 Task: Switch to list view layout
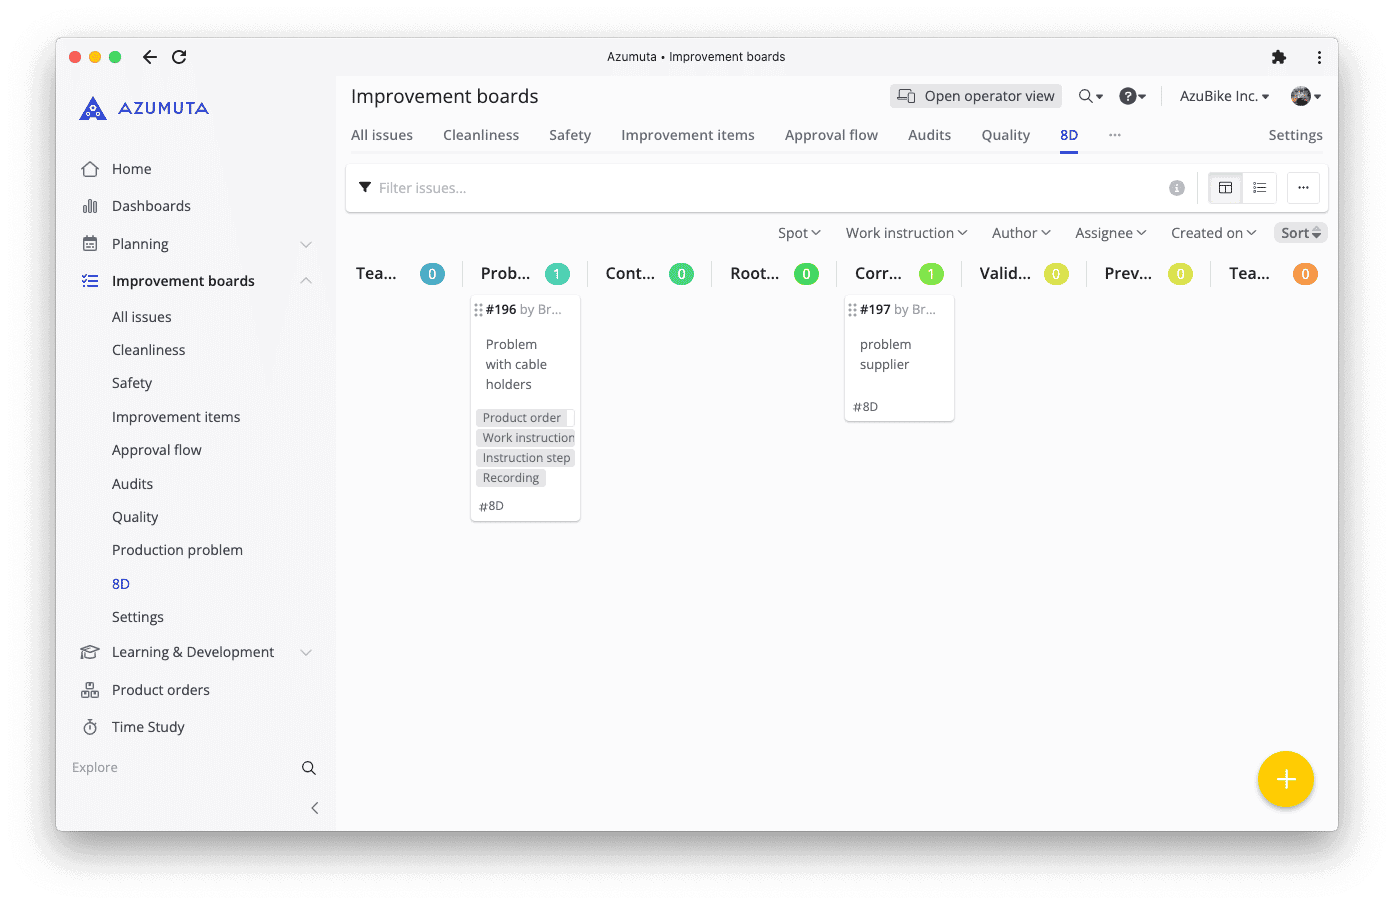tap(1260, 188)
